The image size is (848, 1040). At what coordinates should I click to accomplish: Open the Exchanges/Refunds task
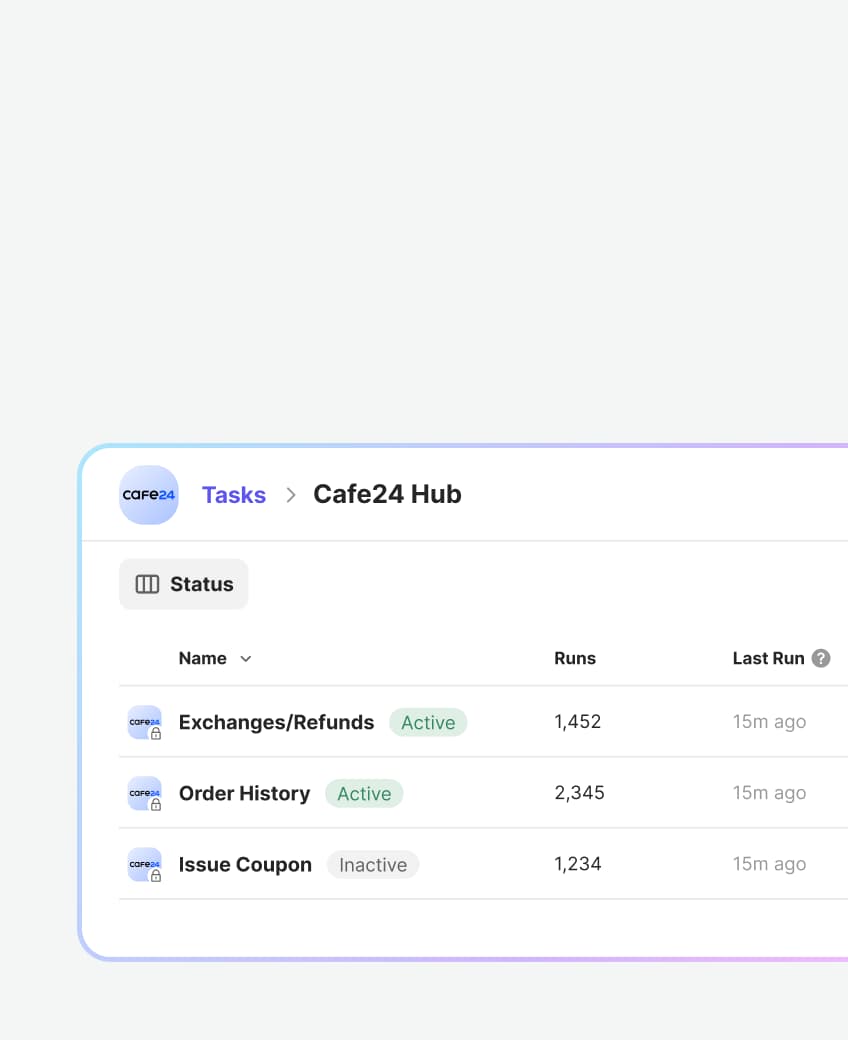pyautogui.click(x=276, y=722)
